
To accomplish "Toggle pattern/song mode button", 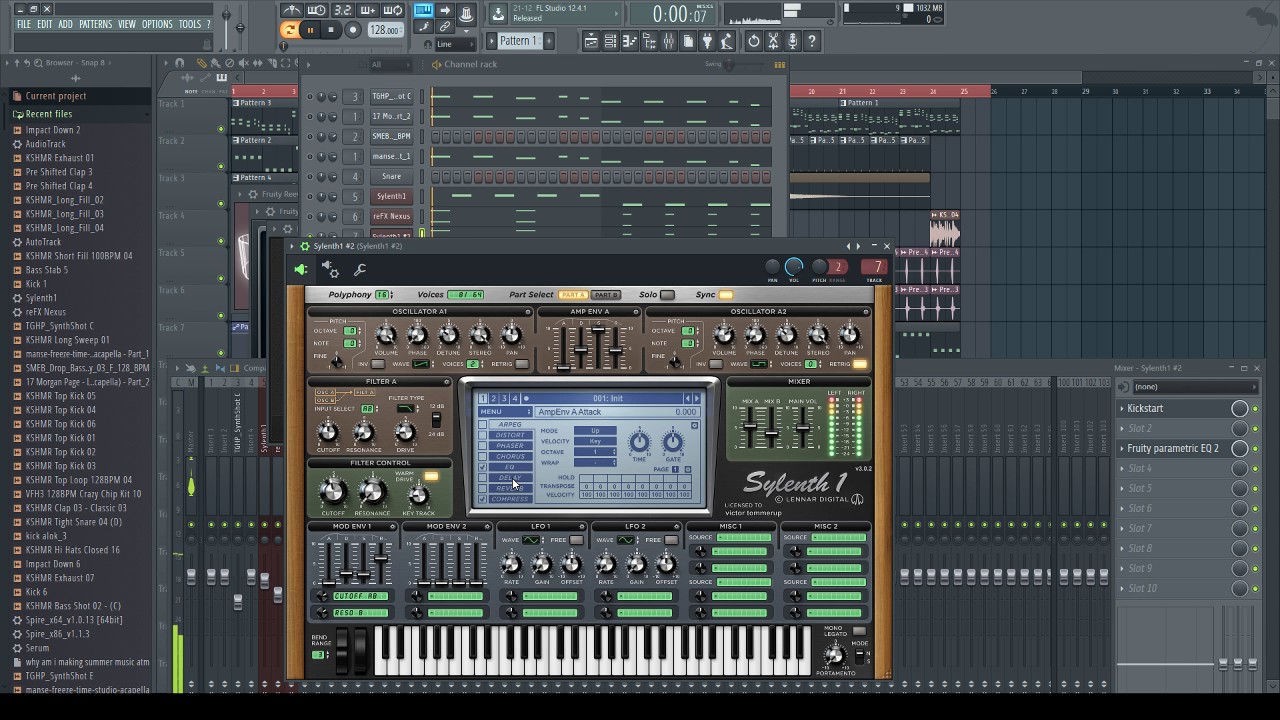I will [x=290, y=30].
